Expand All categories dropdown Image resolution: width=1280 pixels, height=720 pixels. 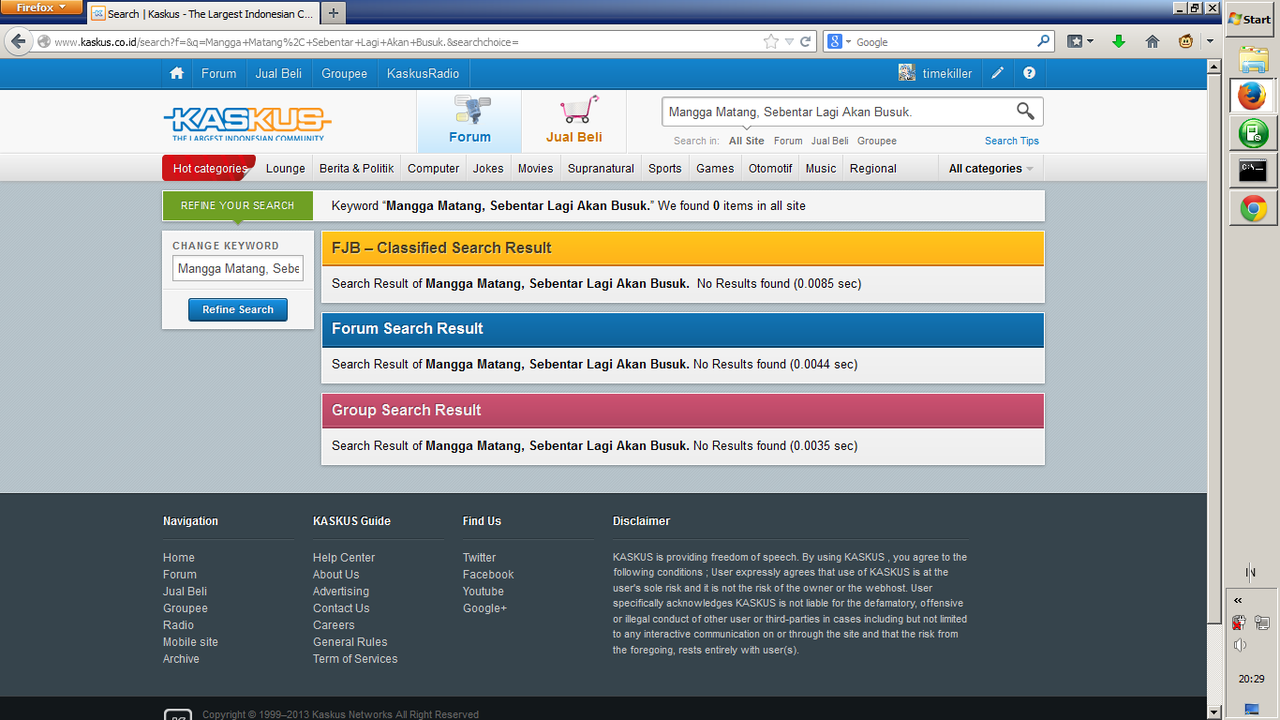[991, 168]
